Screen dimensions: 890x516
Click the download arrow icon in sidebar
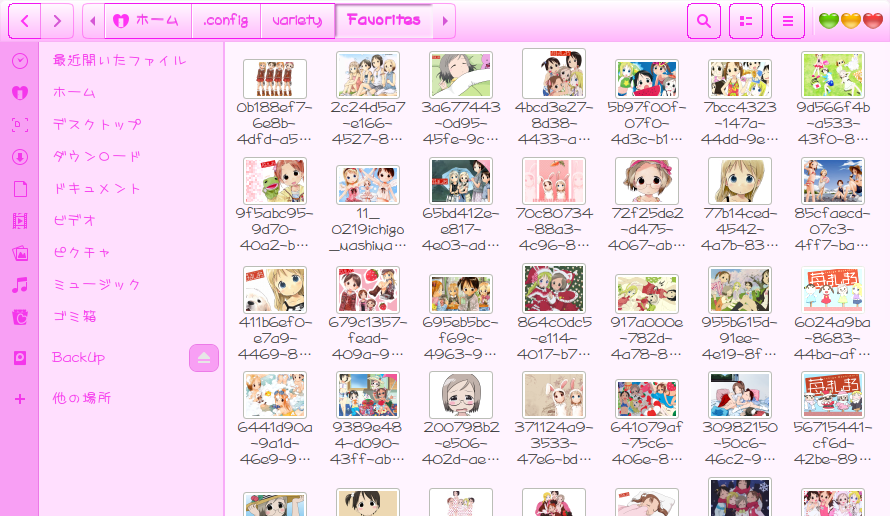20,157
